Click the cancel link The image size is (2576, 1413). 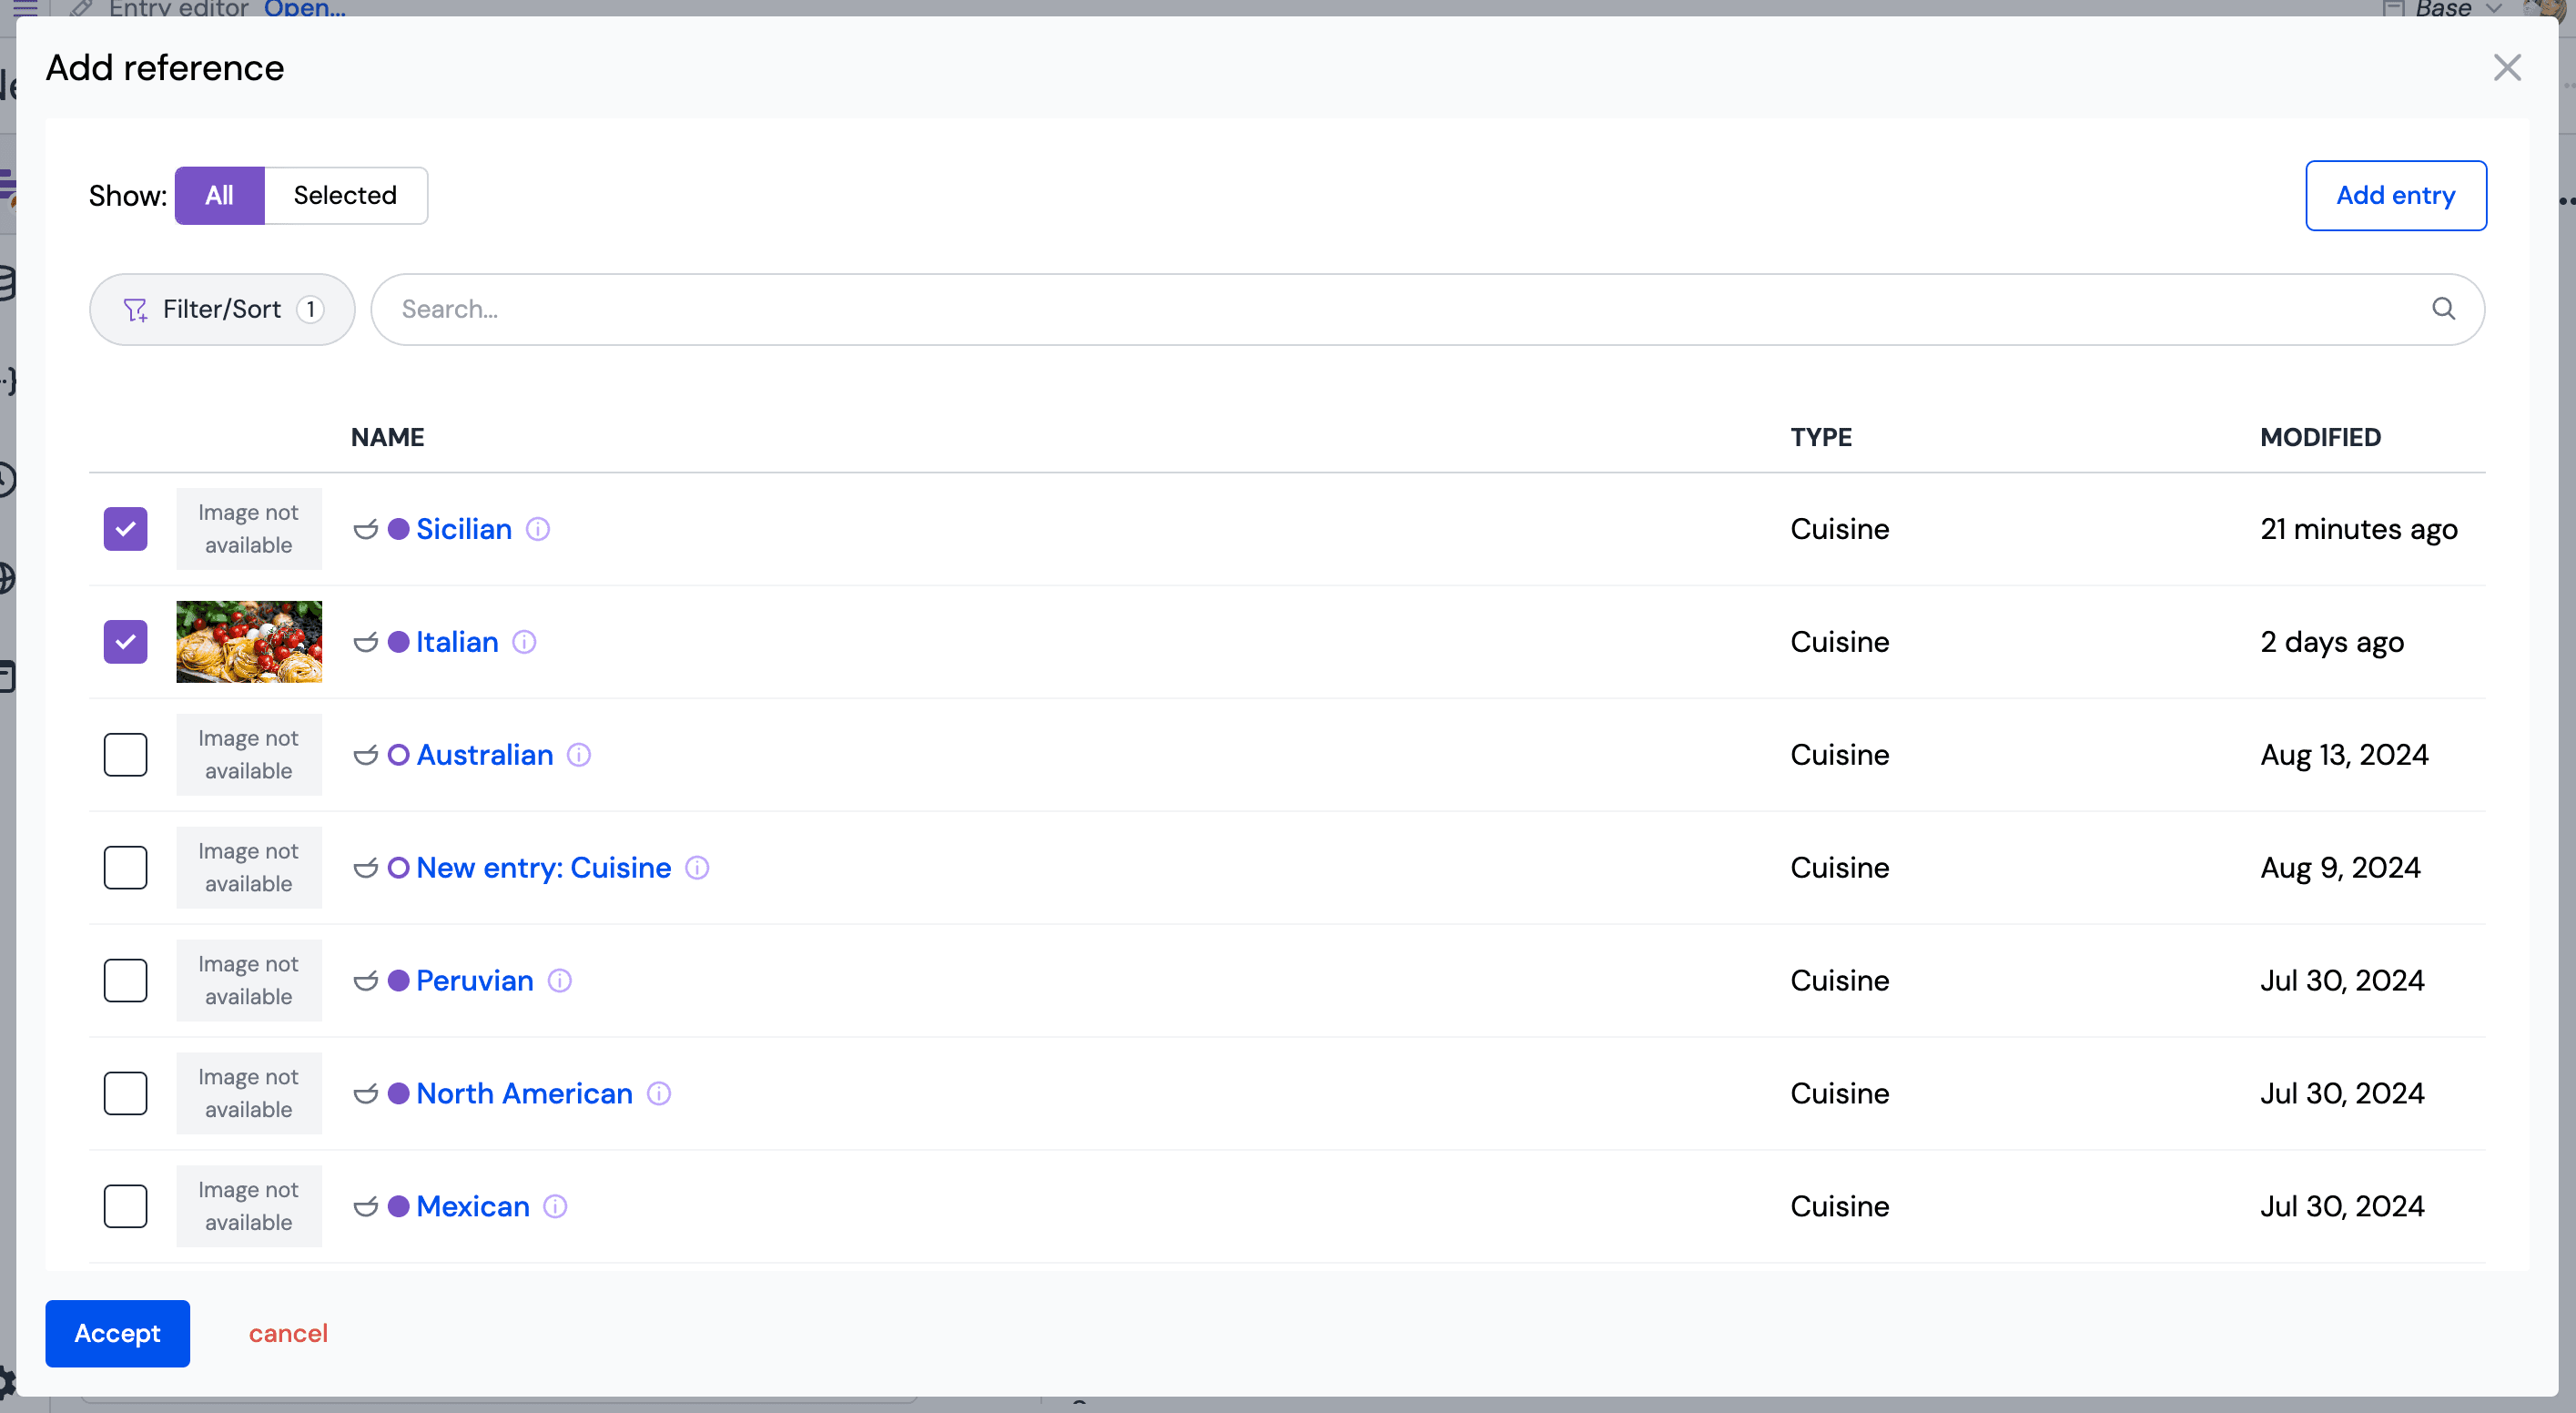click(288, 1334)
